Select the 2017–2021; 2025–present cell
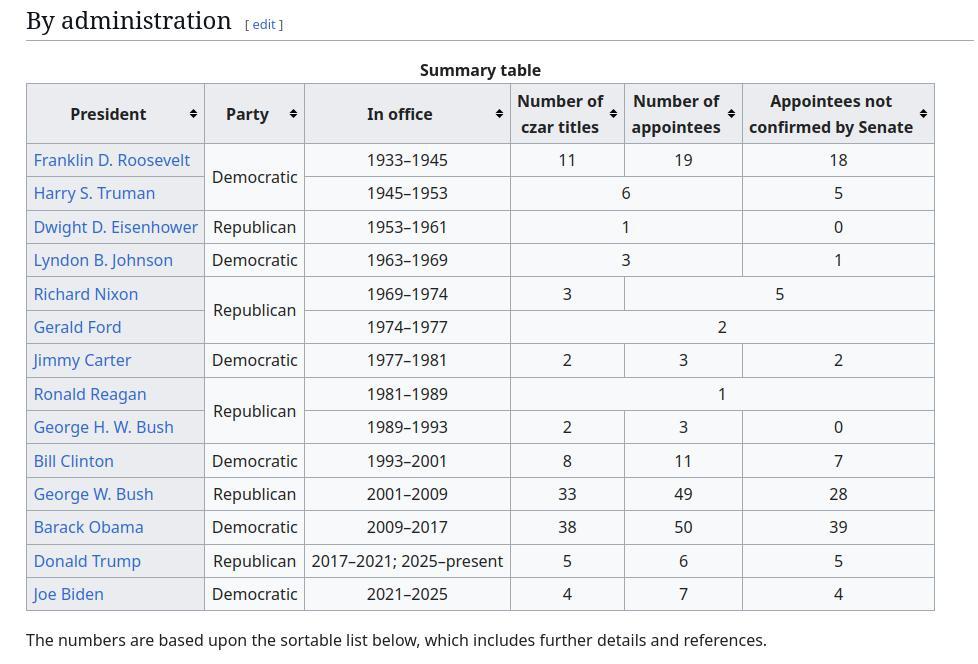Viewport: 978px width, 664px height. 407,561
